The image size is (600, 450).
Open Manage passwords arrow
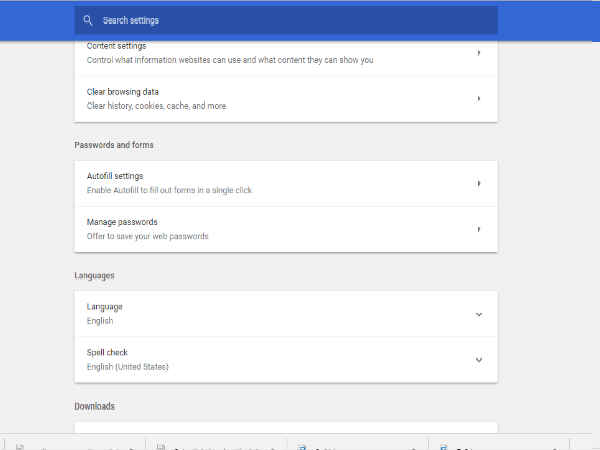pyautogui.click(x=479, y=229)
